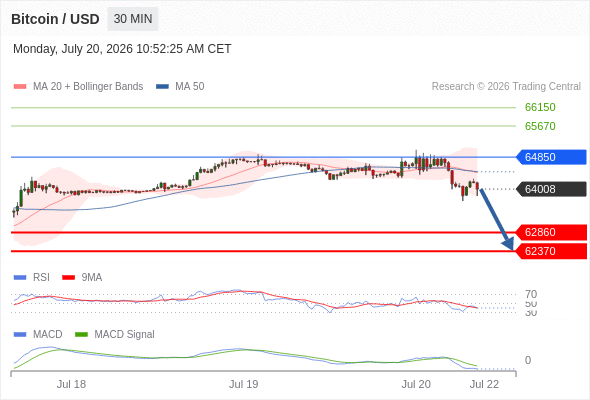590x400 pixels.
Task: Click the 30 MIN timeframe badge
Action: [133, 19]
